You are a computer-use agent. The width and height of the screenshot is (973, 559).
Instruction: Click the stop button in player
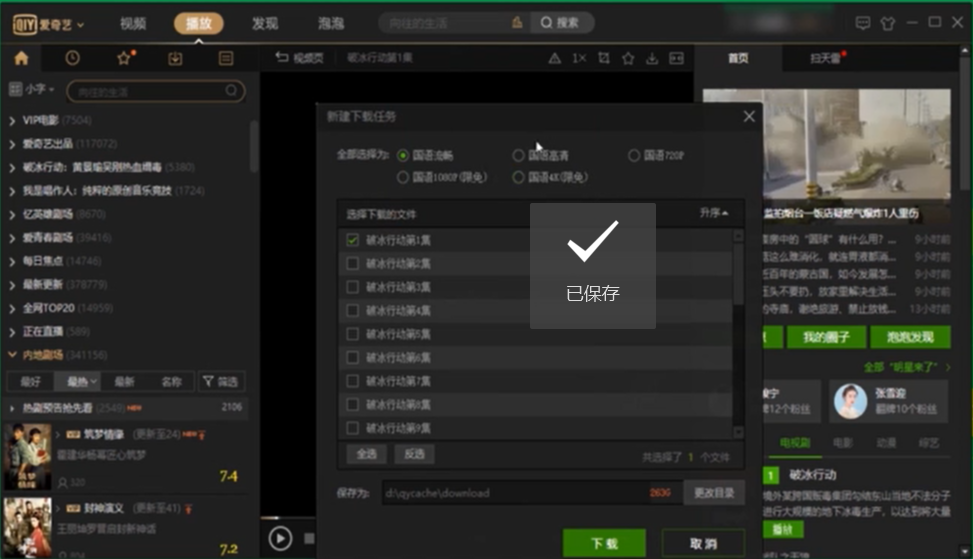click(309, 538)
